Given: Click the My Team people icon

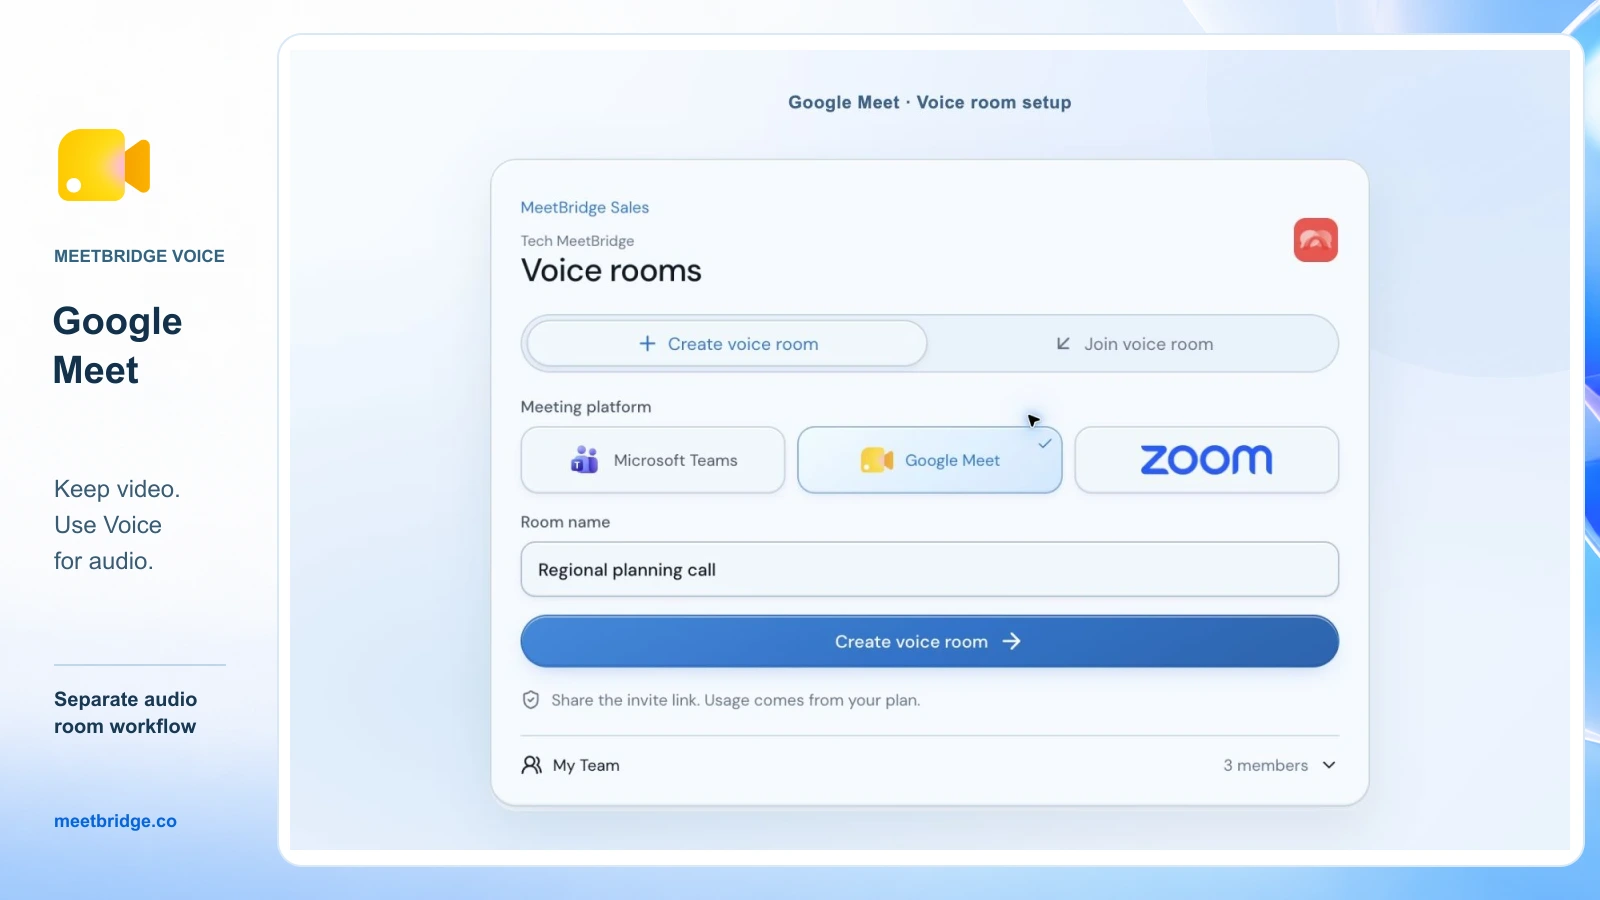Looking at the screenshot, I should coord(532,765).
